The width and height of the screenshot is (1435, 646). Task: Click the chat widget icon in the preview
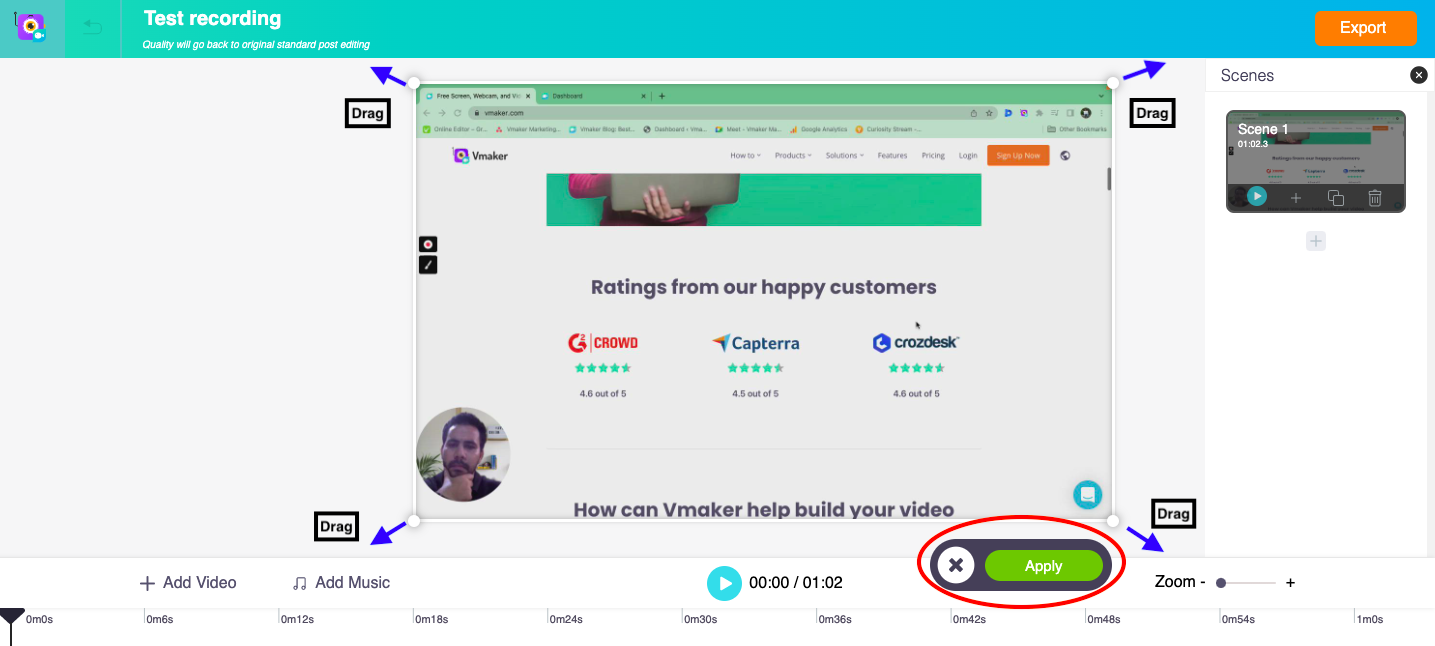(x=1088, y=494)
